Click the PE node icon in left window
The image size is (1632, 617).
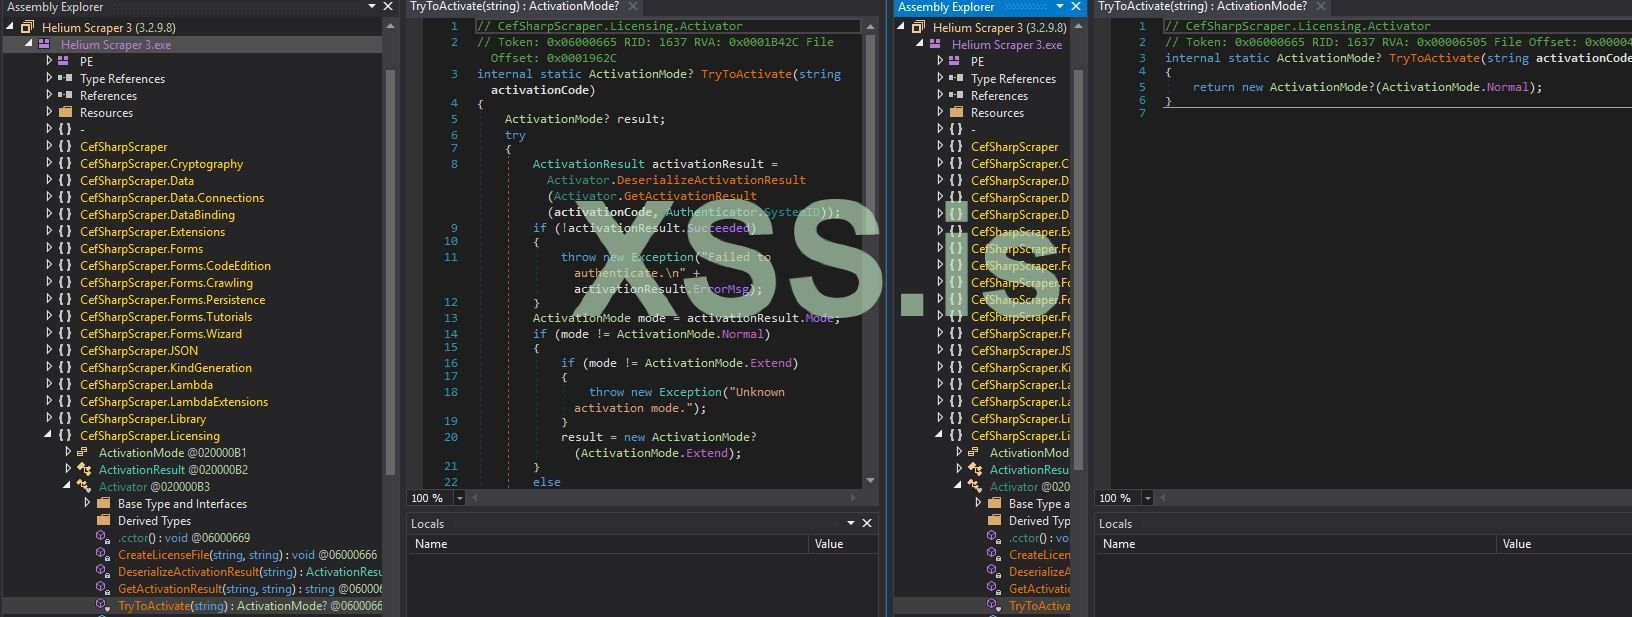click(x=64, y=62)
